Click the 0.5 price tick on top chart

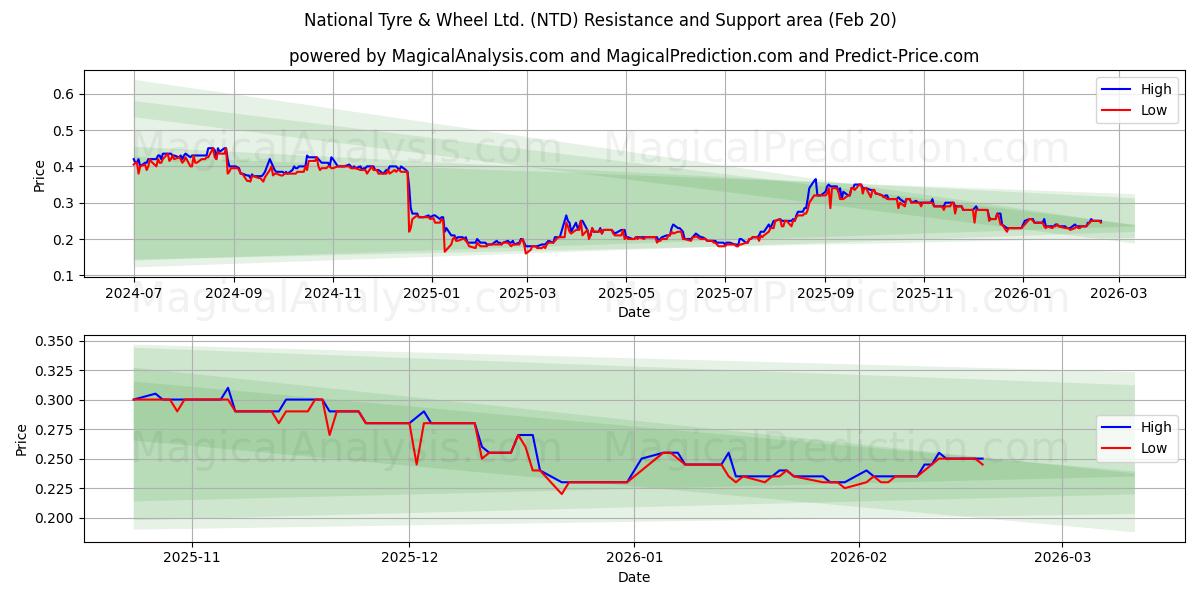[66, 131]
